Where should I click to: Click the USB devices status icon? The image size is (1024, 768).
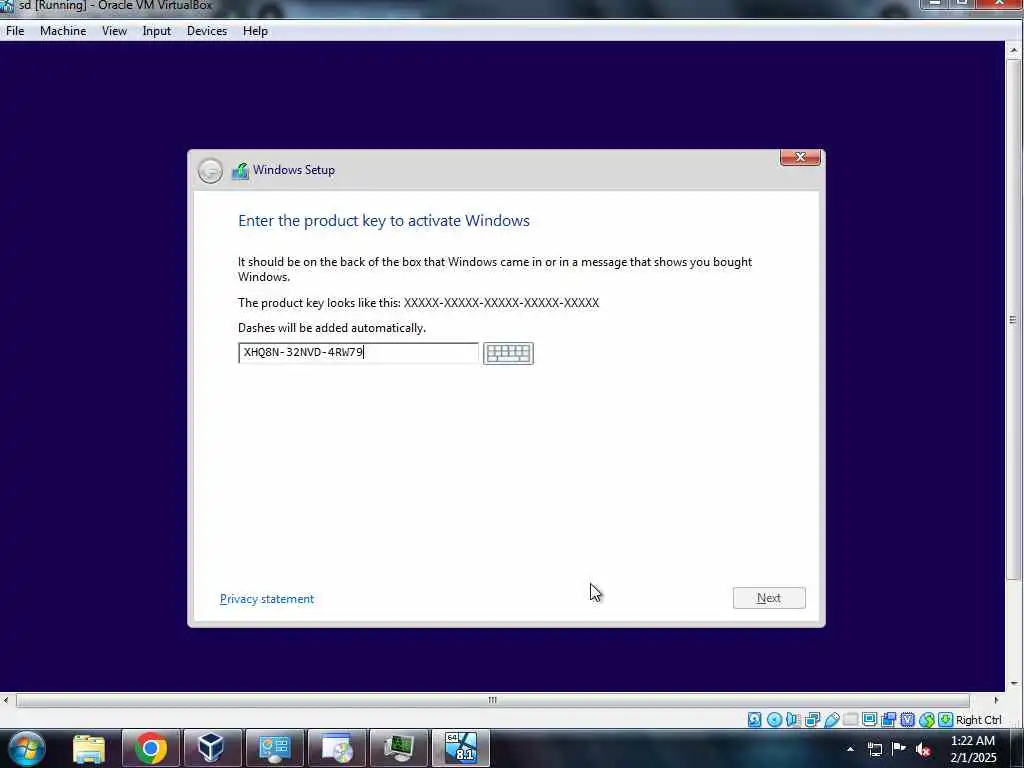(832, 720)
